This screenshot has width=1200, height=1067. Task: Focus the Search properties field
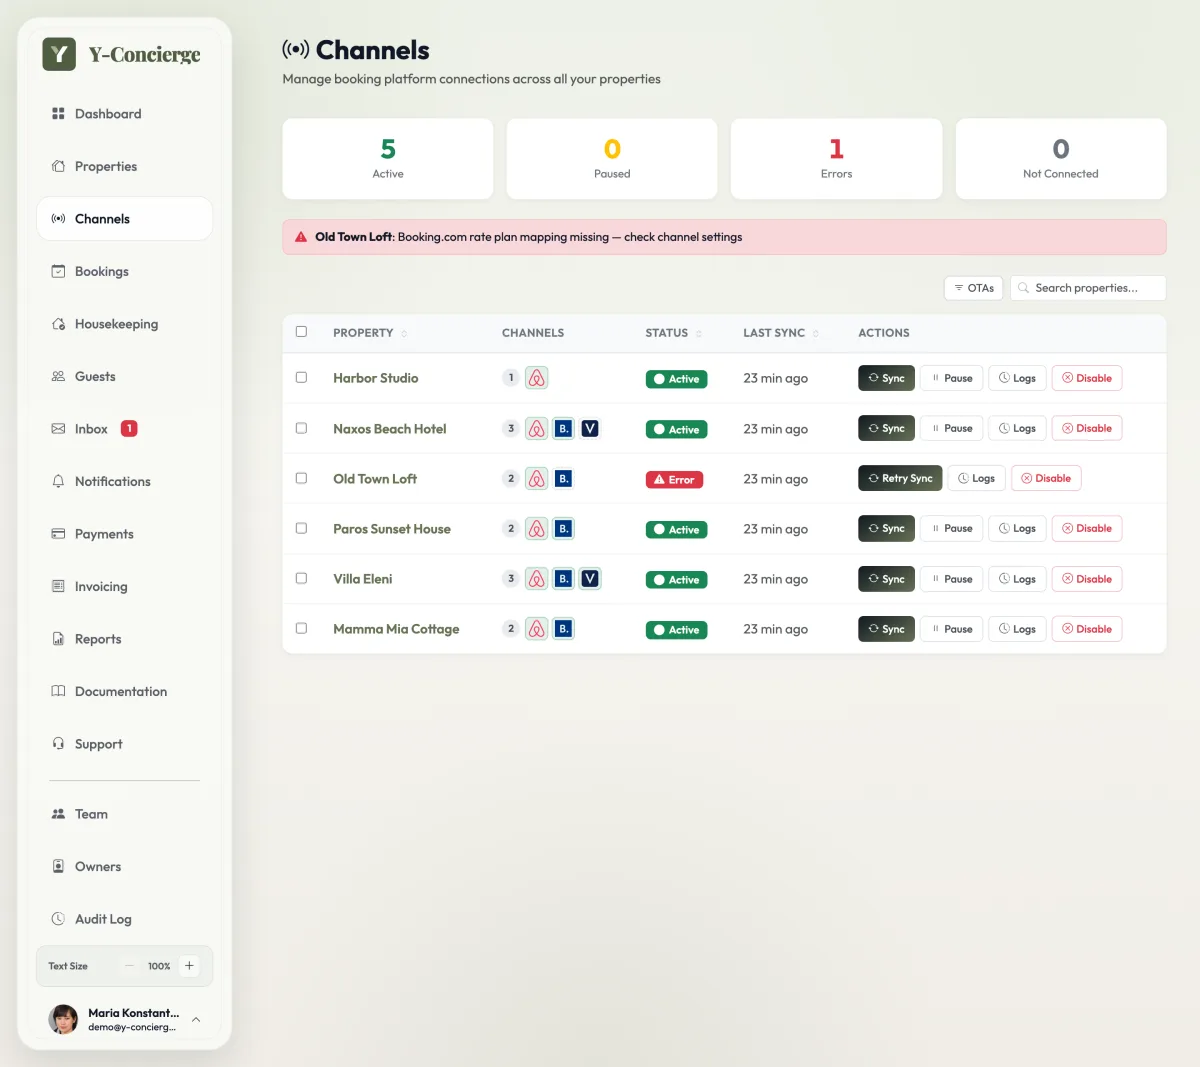[x=1088, y=288]
